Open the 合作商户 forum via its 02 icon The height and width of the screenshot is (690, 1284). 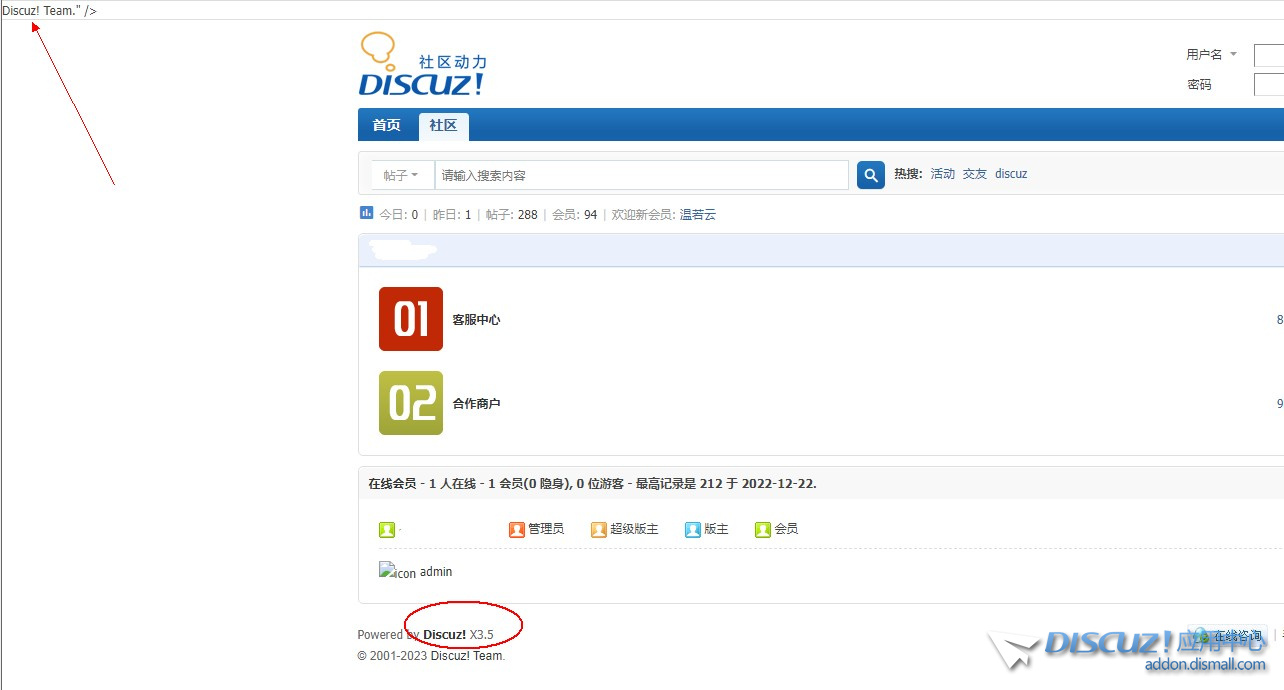(410, 402)
